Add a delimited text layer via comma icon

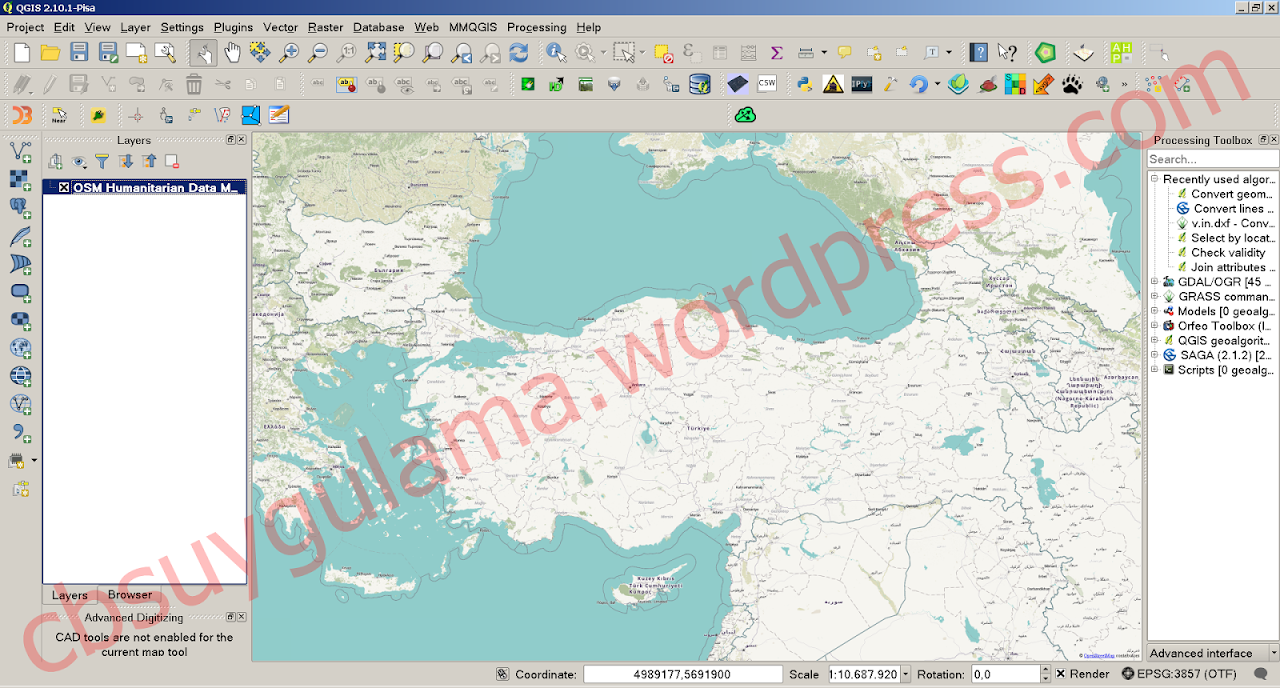pos(20,432)
